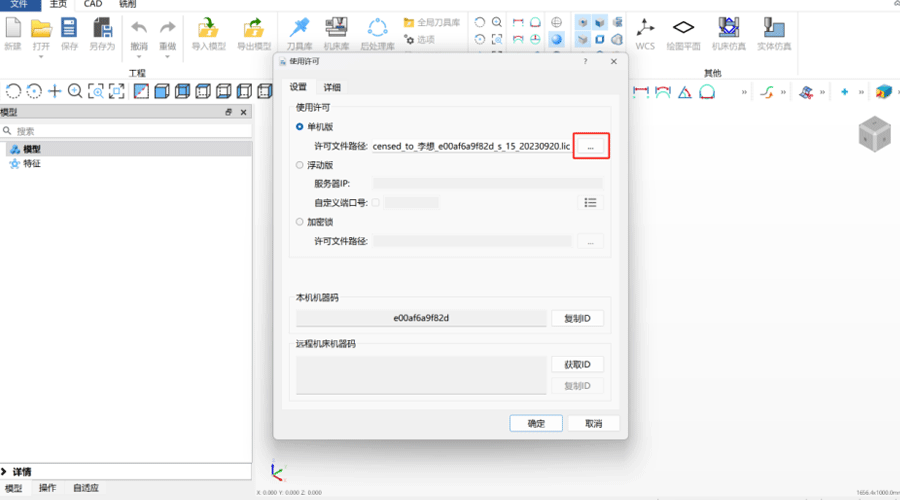
Task: Expand the 撤消 undo dropdown arrow
Action: (139, 57)
